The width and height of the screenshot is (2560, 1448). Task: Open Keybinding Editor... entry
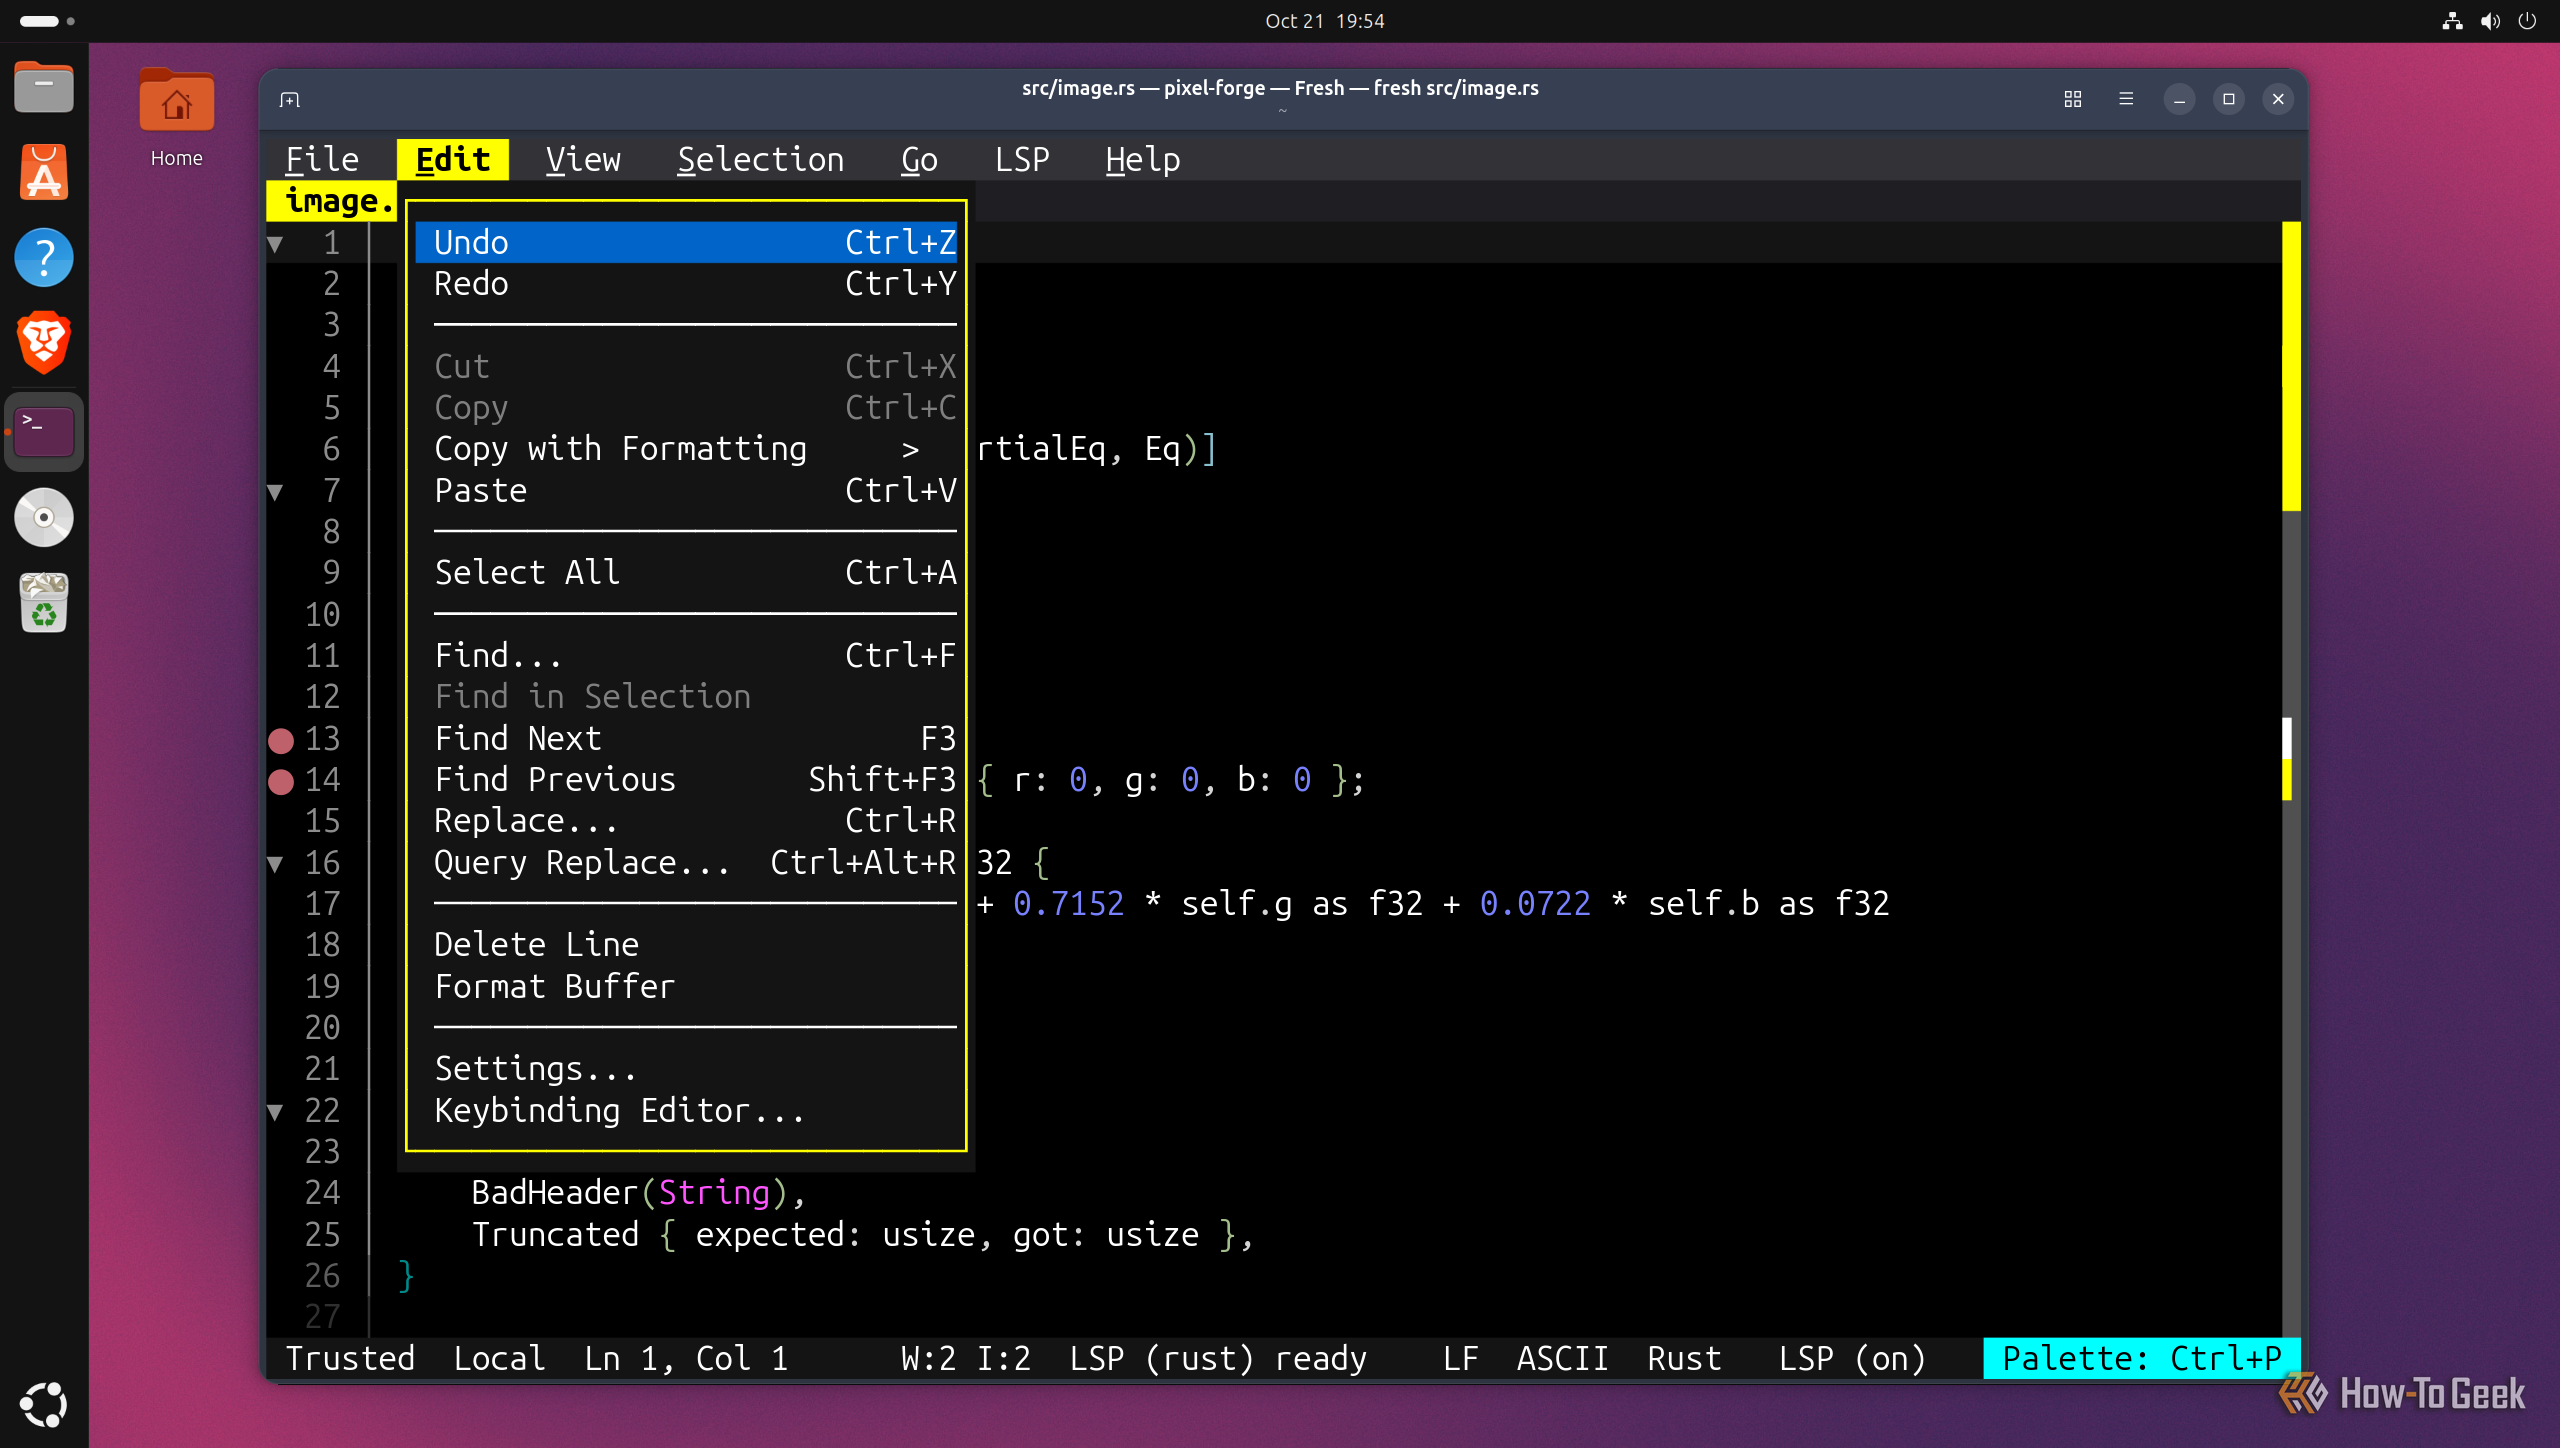click(x=686, y=1110)
